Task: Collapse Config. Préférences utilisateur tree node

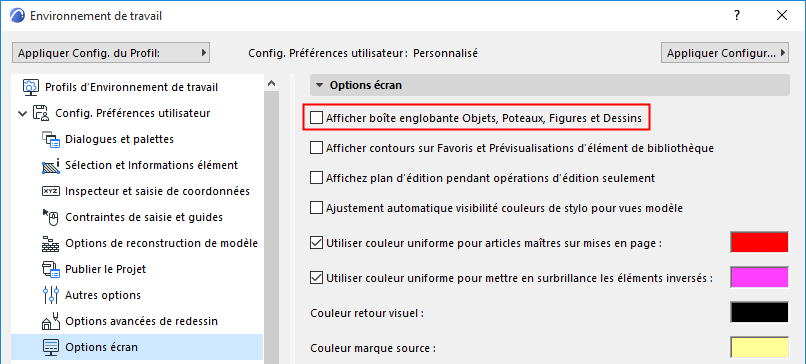Action: coord(23,113)
